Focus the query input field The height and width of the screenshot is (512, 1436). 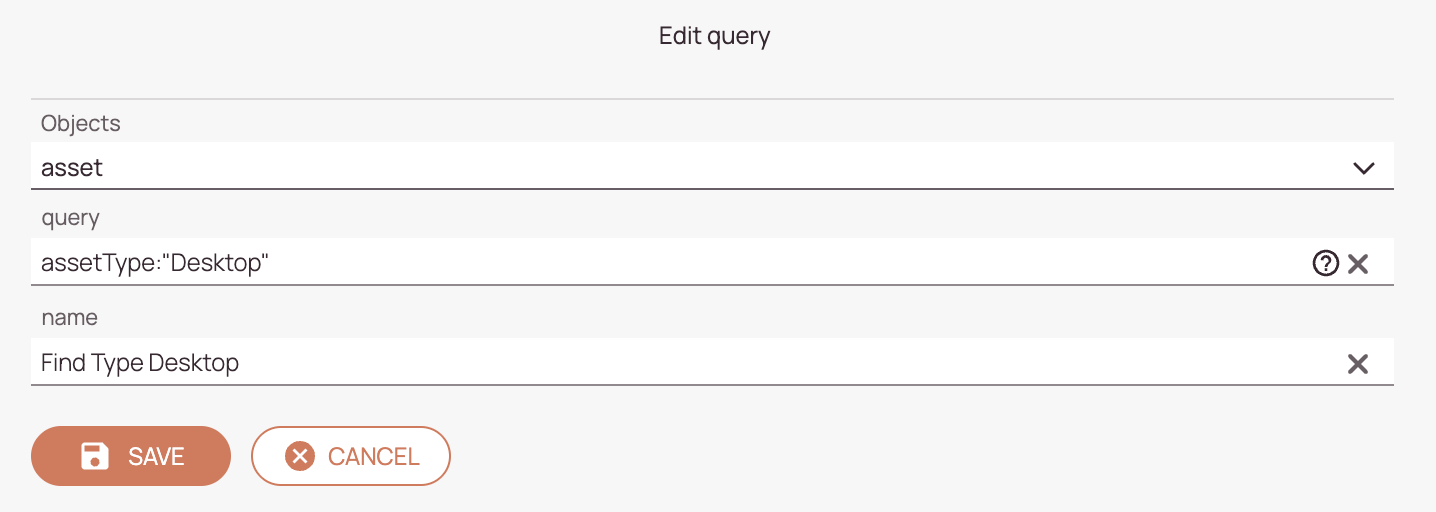[x=670, y=263]
